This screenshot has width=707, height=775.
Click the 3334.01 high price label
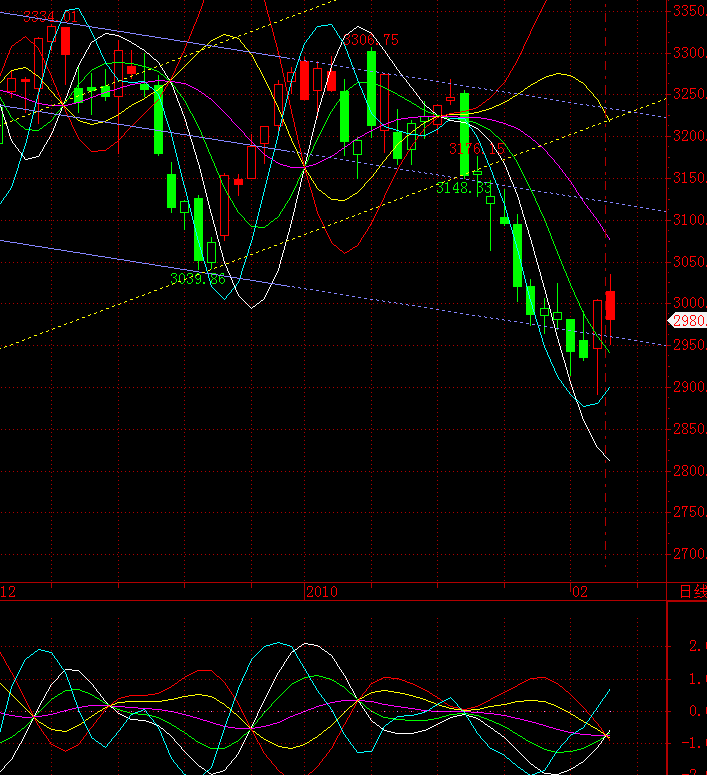click(x=50, y=17)
